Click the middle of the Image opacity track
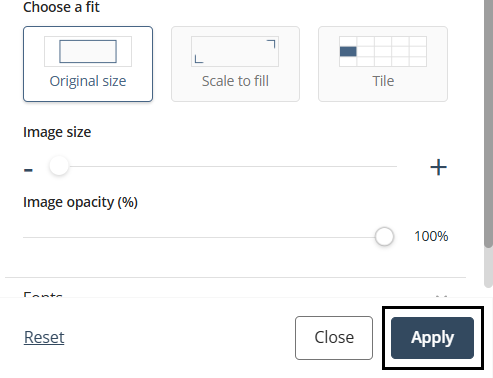This screenshot has height=378, width=493. pos(209,237)
